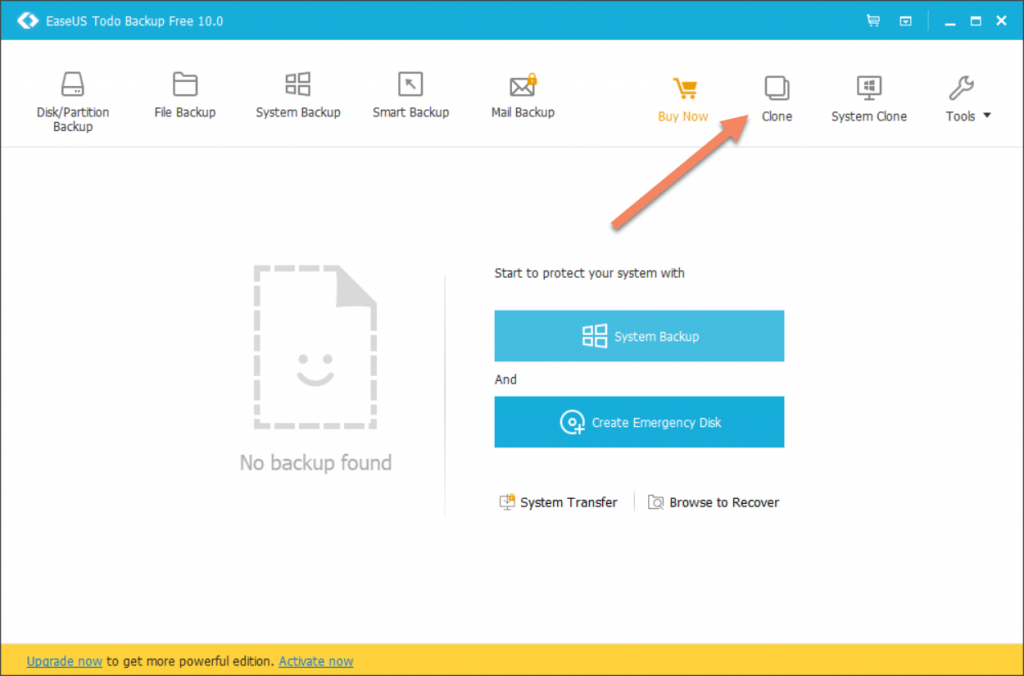Screen dimensions: 1024x676
Task: Maximize the EaseUS Todo Backup window
Action: [x=976, y=22]
